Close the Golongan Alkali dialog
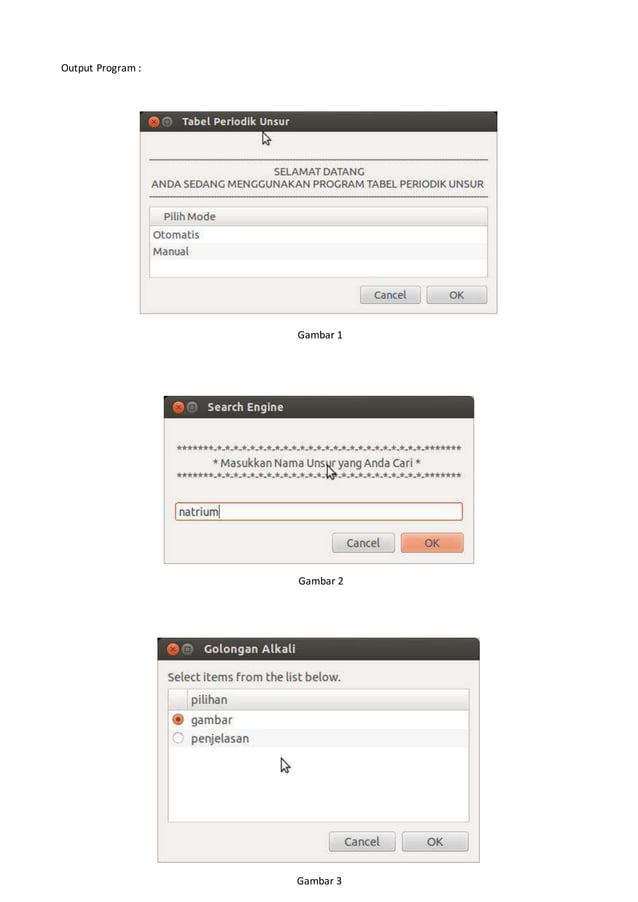 click(173, 649)
